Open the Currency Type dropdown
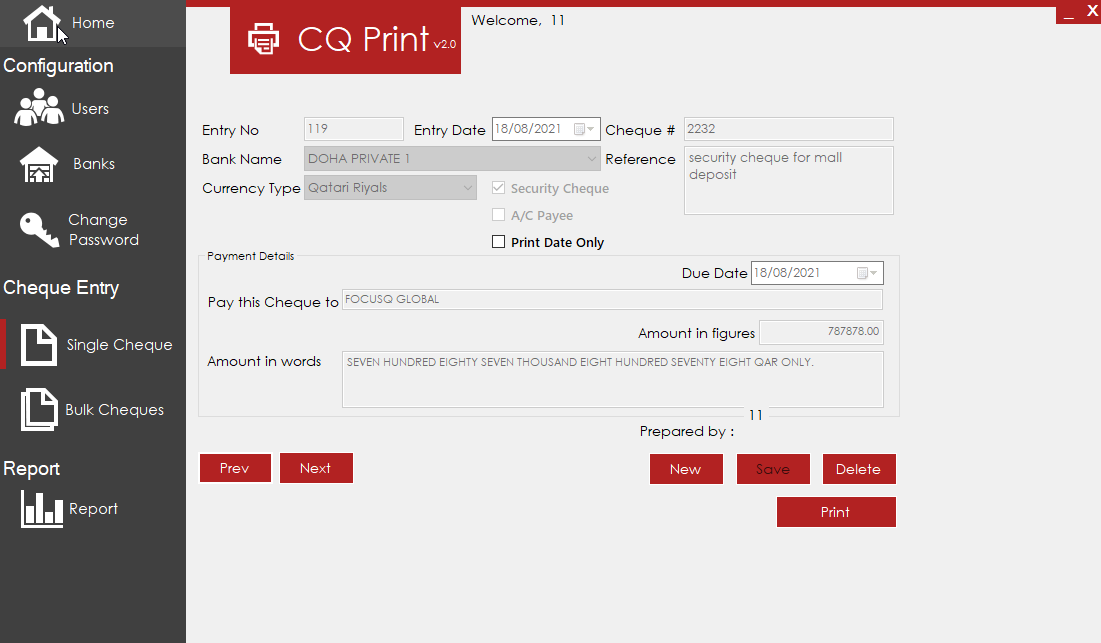1101x643 pixels. (468, 187)
